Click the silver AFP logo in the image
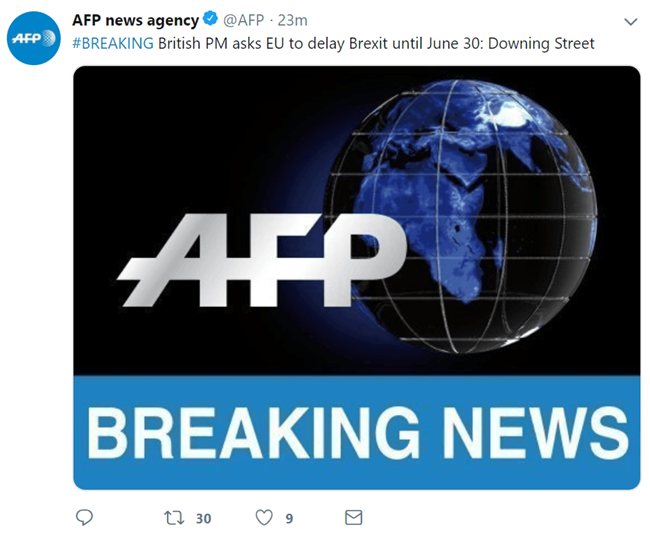This screenshot has height=539, width=650. tap(262, 260)
